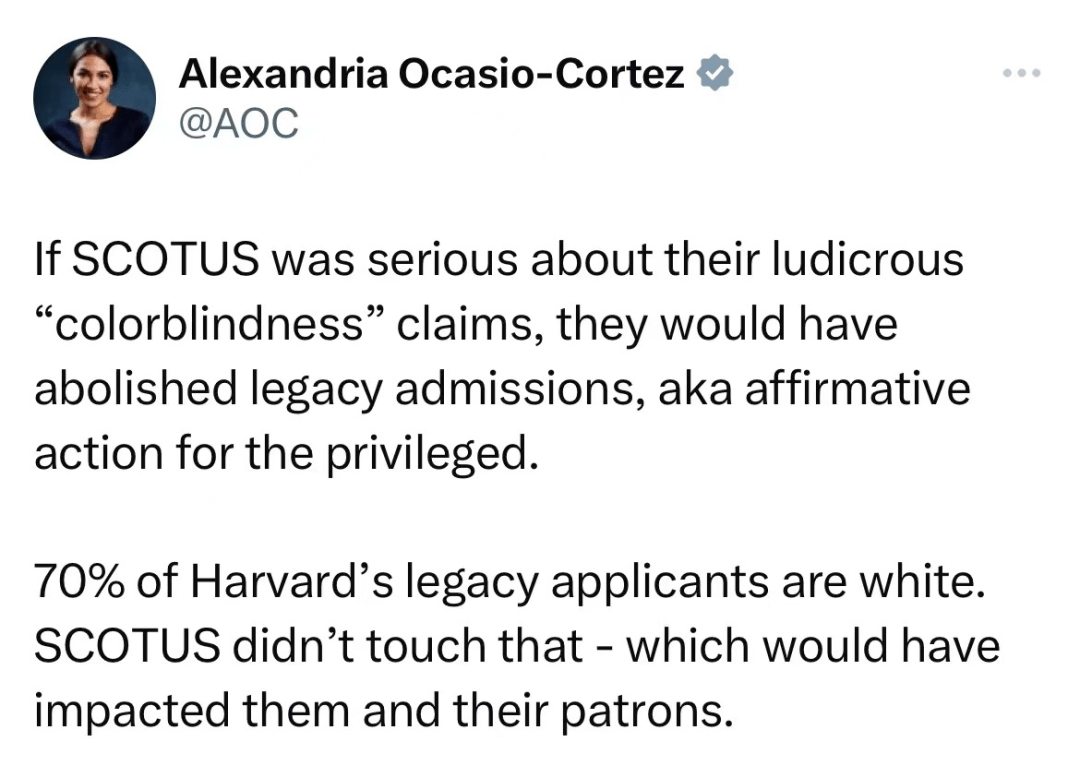The width and height of the screenshot is (1080, 766).
Task: Click the phrase "legacy admissions"
Action: [442, 389]
